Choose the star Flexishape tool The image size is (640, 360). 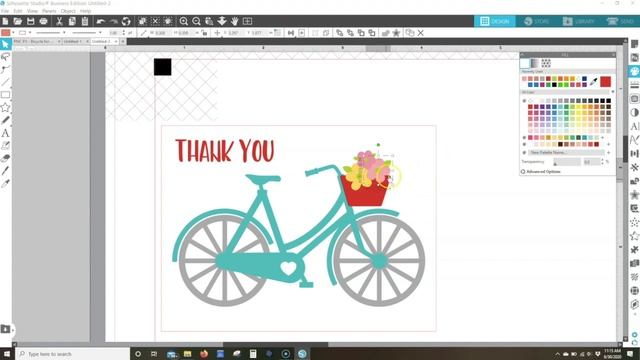5,108
